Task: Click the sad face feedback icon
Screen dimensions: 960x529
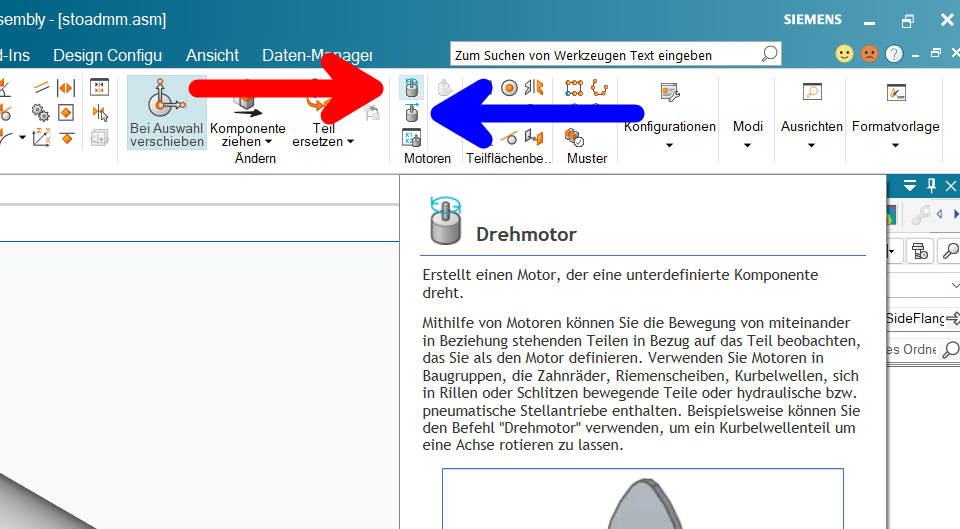Action: pos(869,54)
